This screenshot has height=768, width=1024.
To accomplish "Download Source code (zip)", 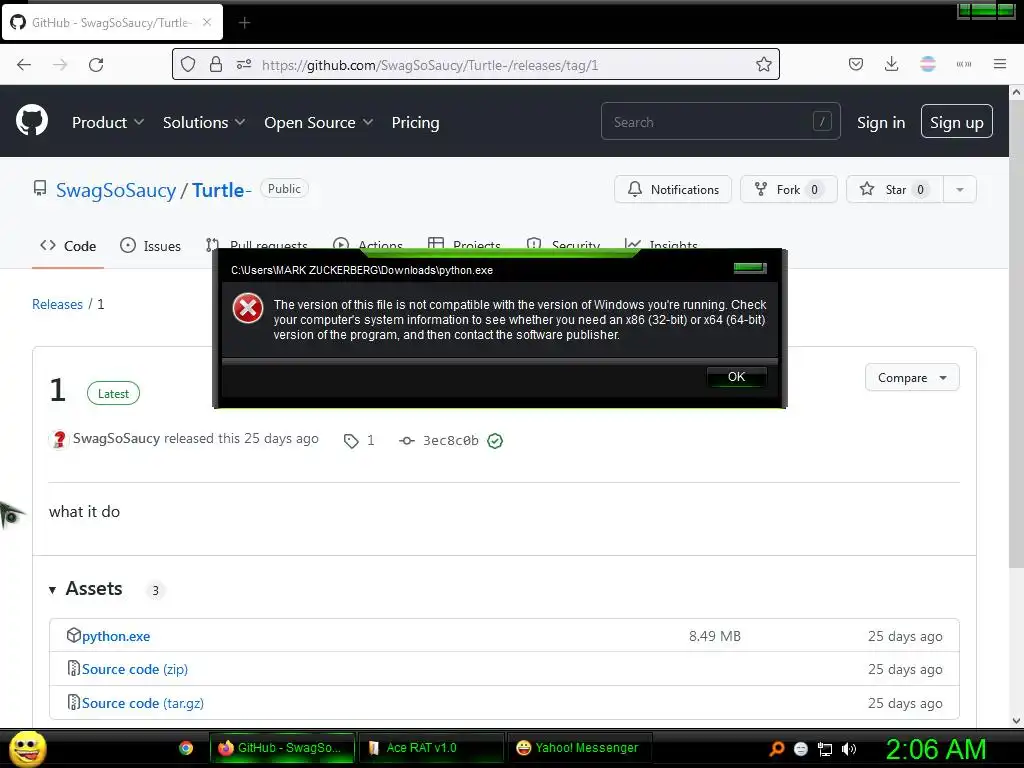I will point(135,669).
